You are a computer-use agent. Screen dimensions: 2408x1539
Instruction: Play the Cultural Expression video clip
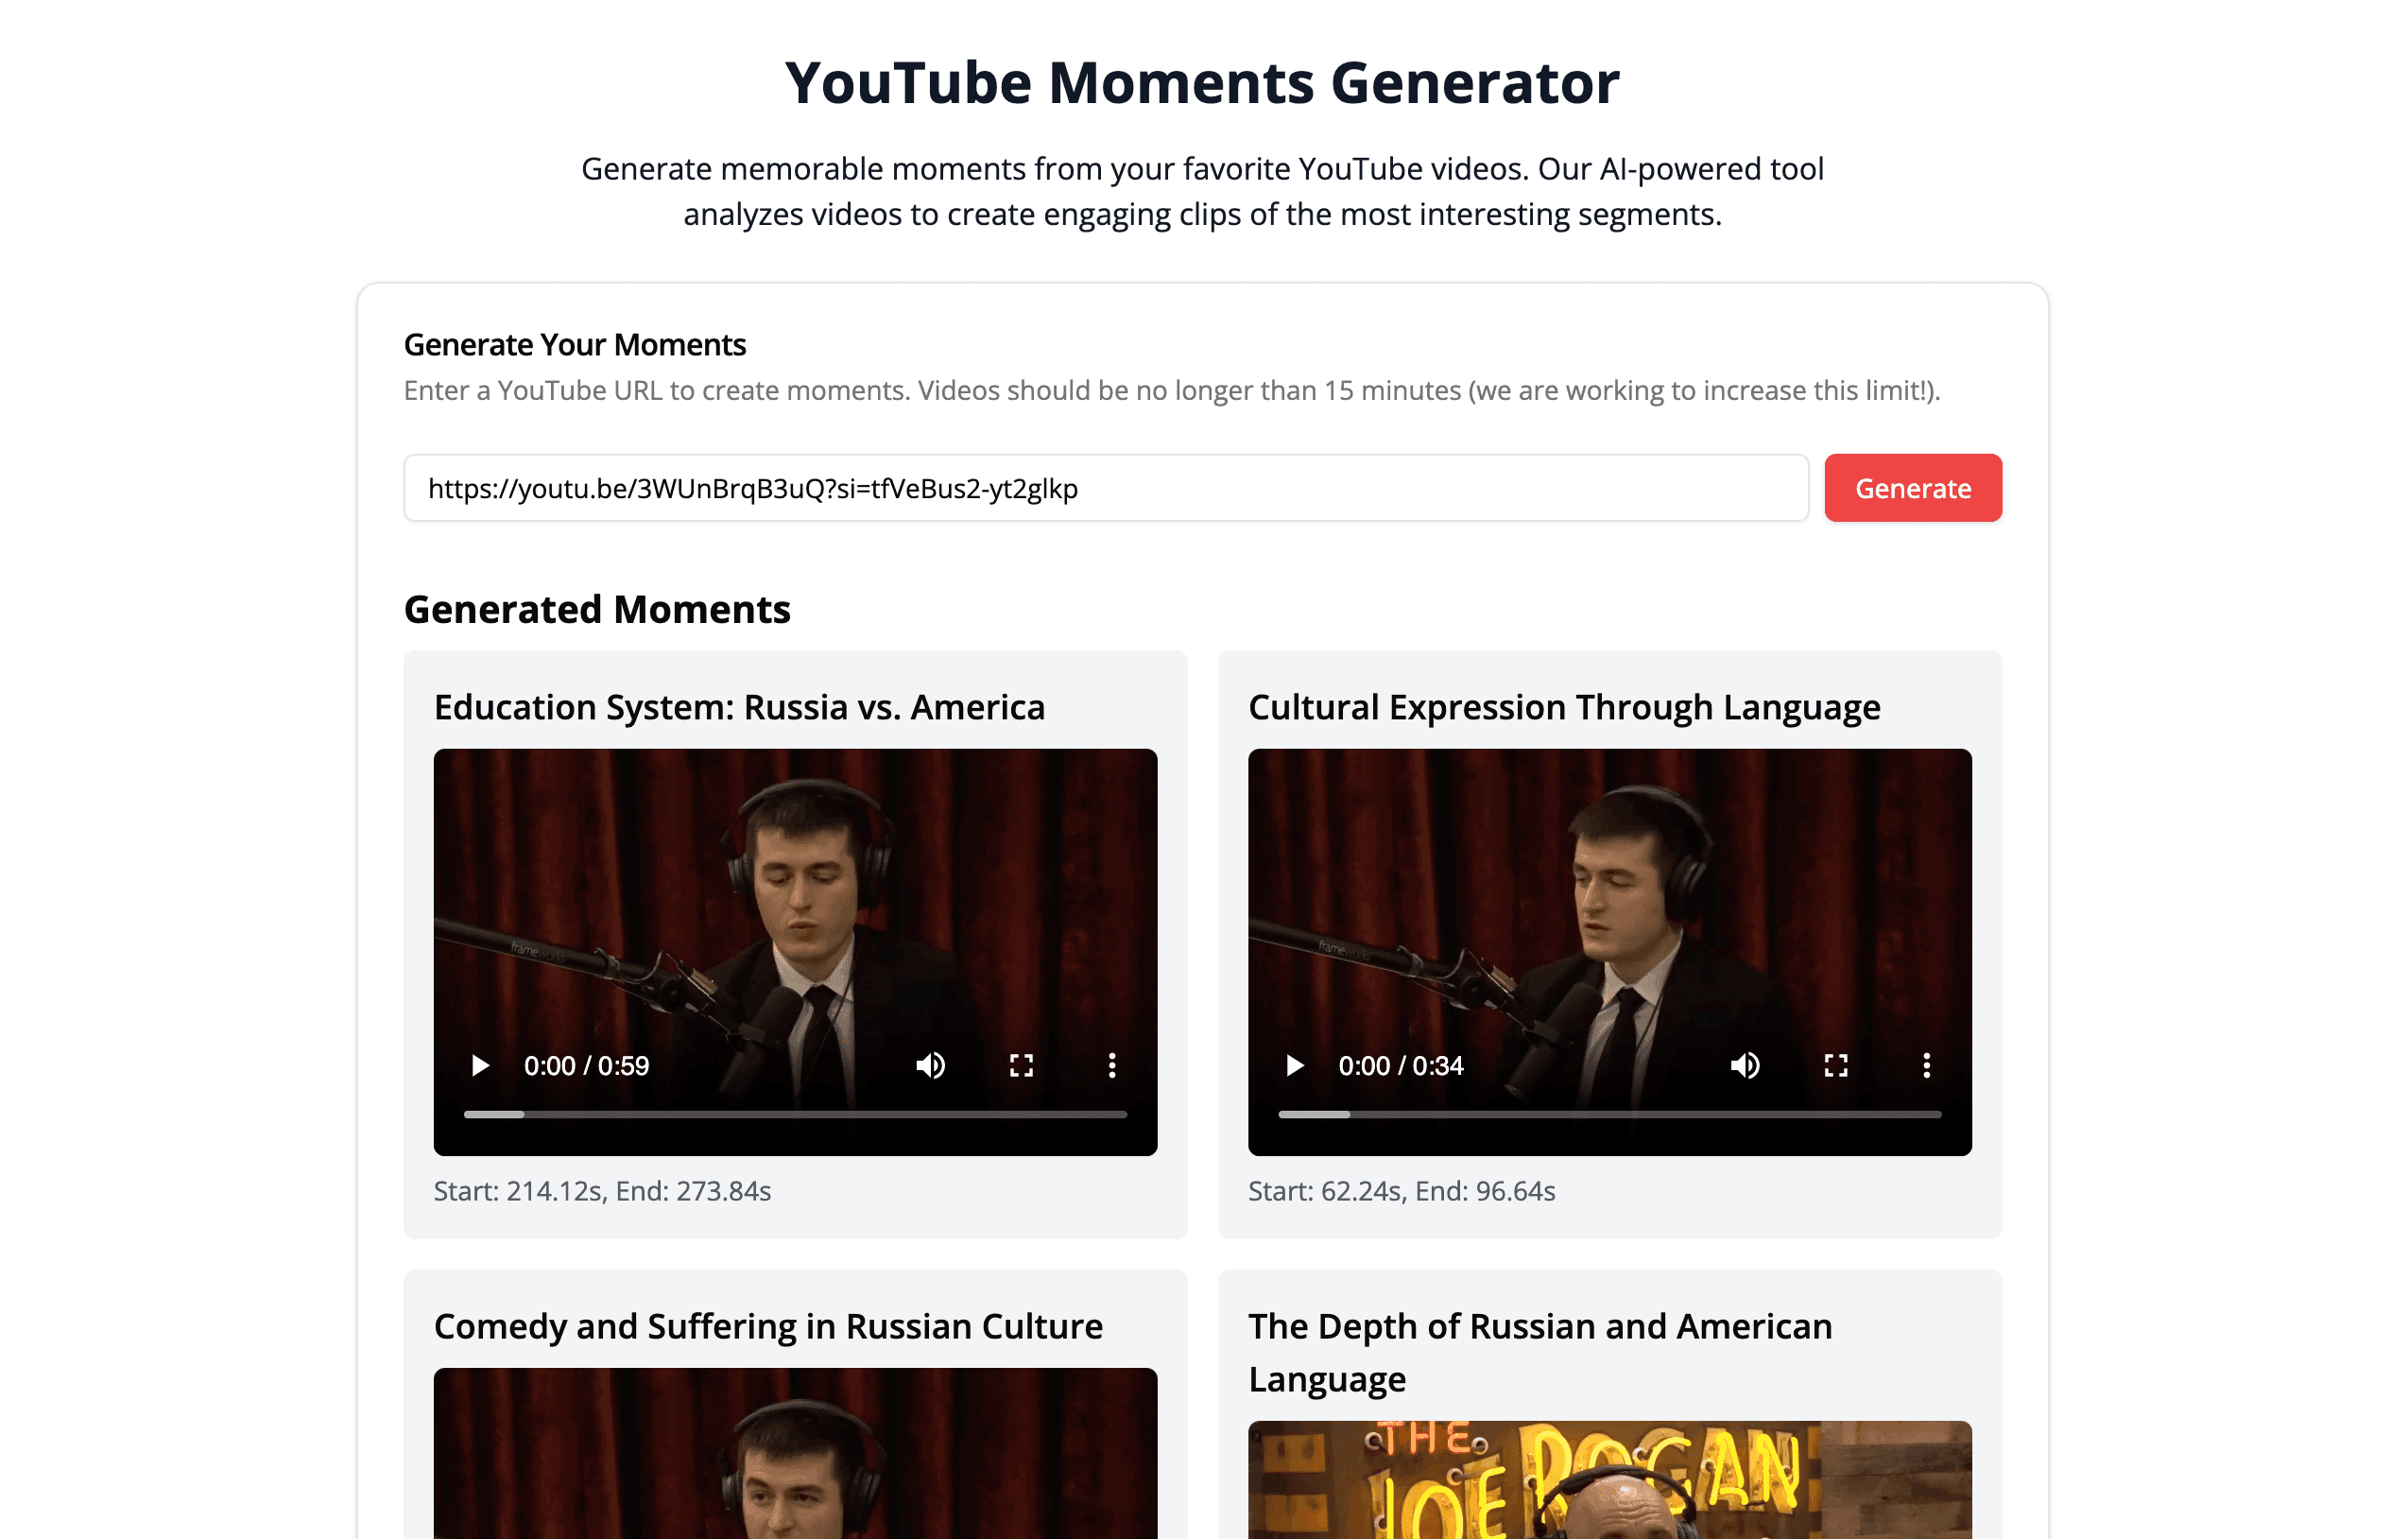(1295, 1066)
